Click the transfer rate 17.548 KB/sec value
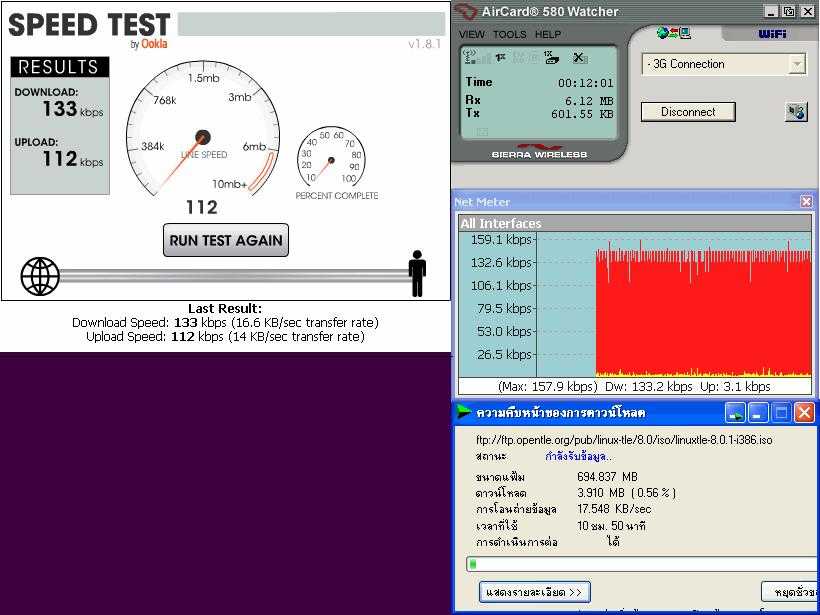820x615 pixels. (x=614, y=509)
